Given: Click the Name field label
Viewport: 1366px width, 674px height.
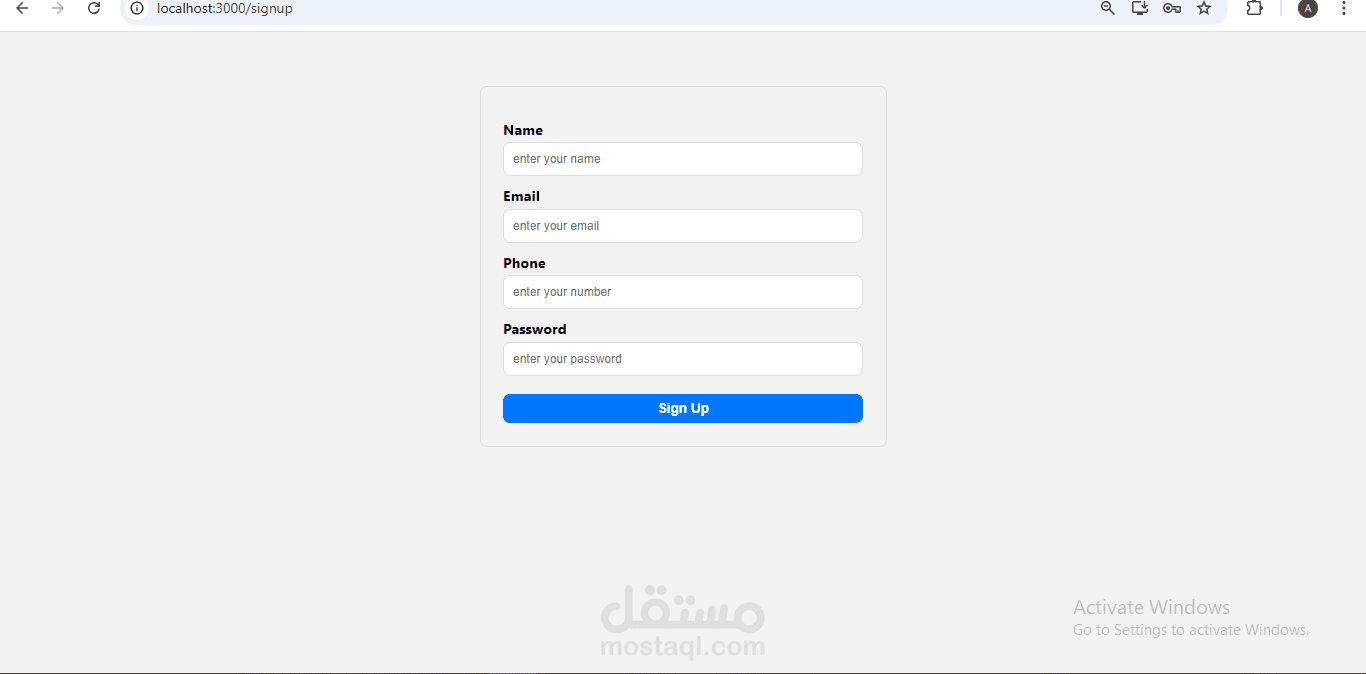Looking at the screenshot, I should [523, 130].
